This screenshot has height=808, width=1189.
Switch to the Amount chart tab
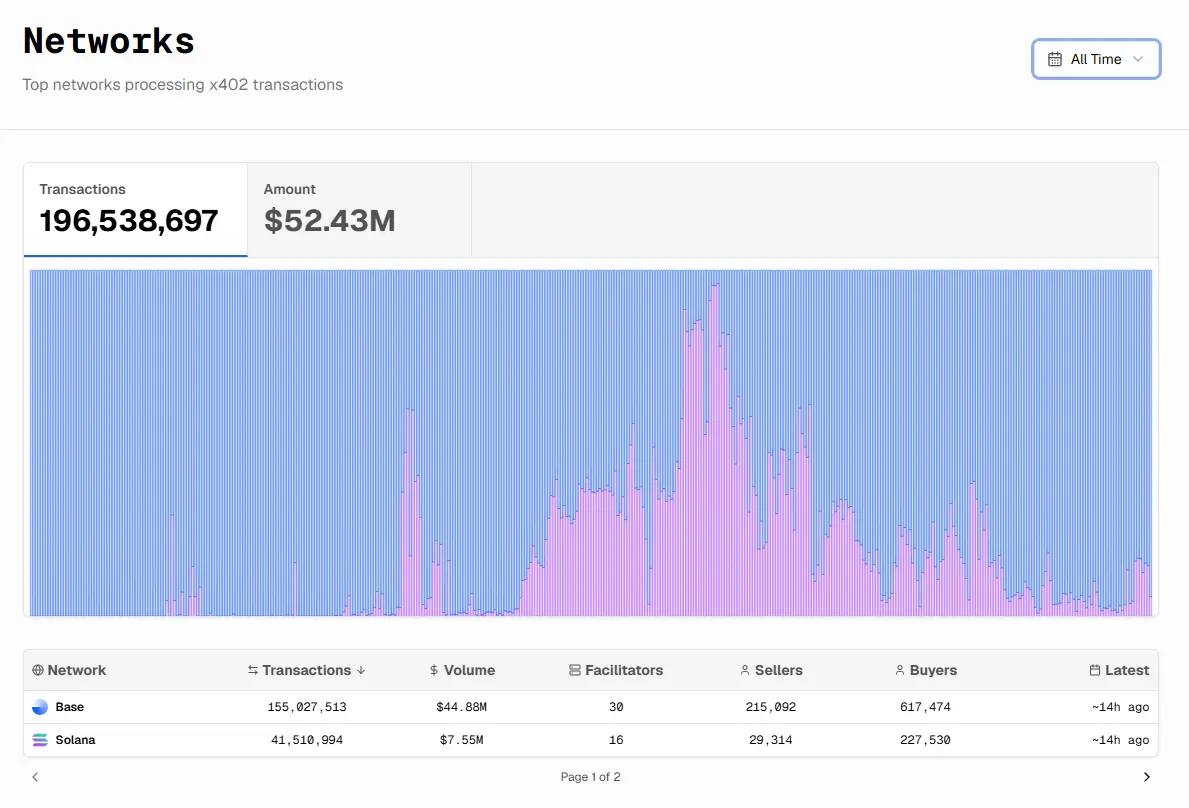click(359, 210)
